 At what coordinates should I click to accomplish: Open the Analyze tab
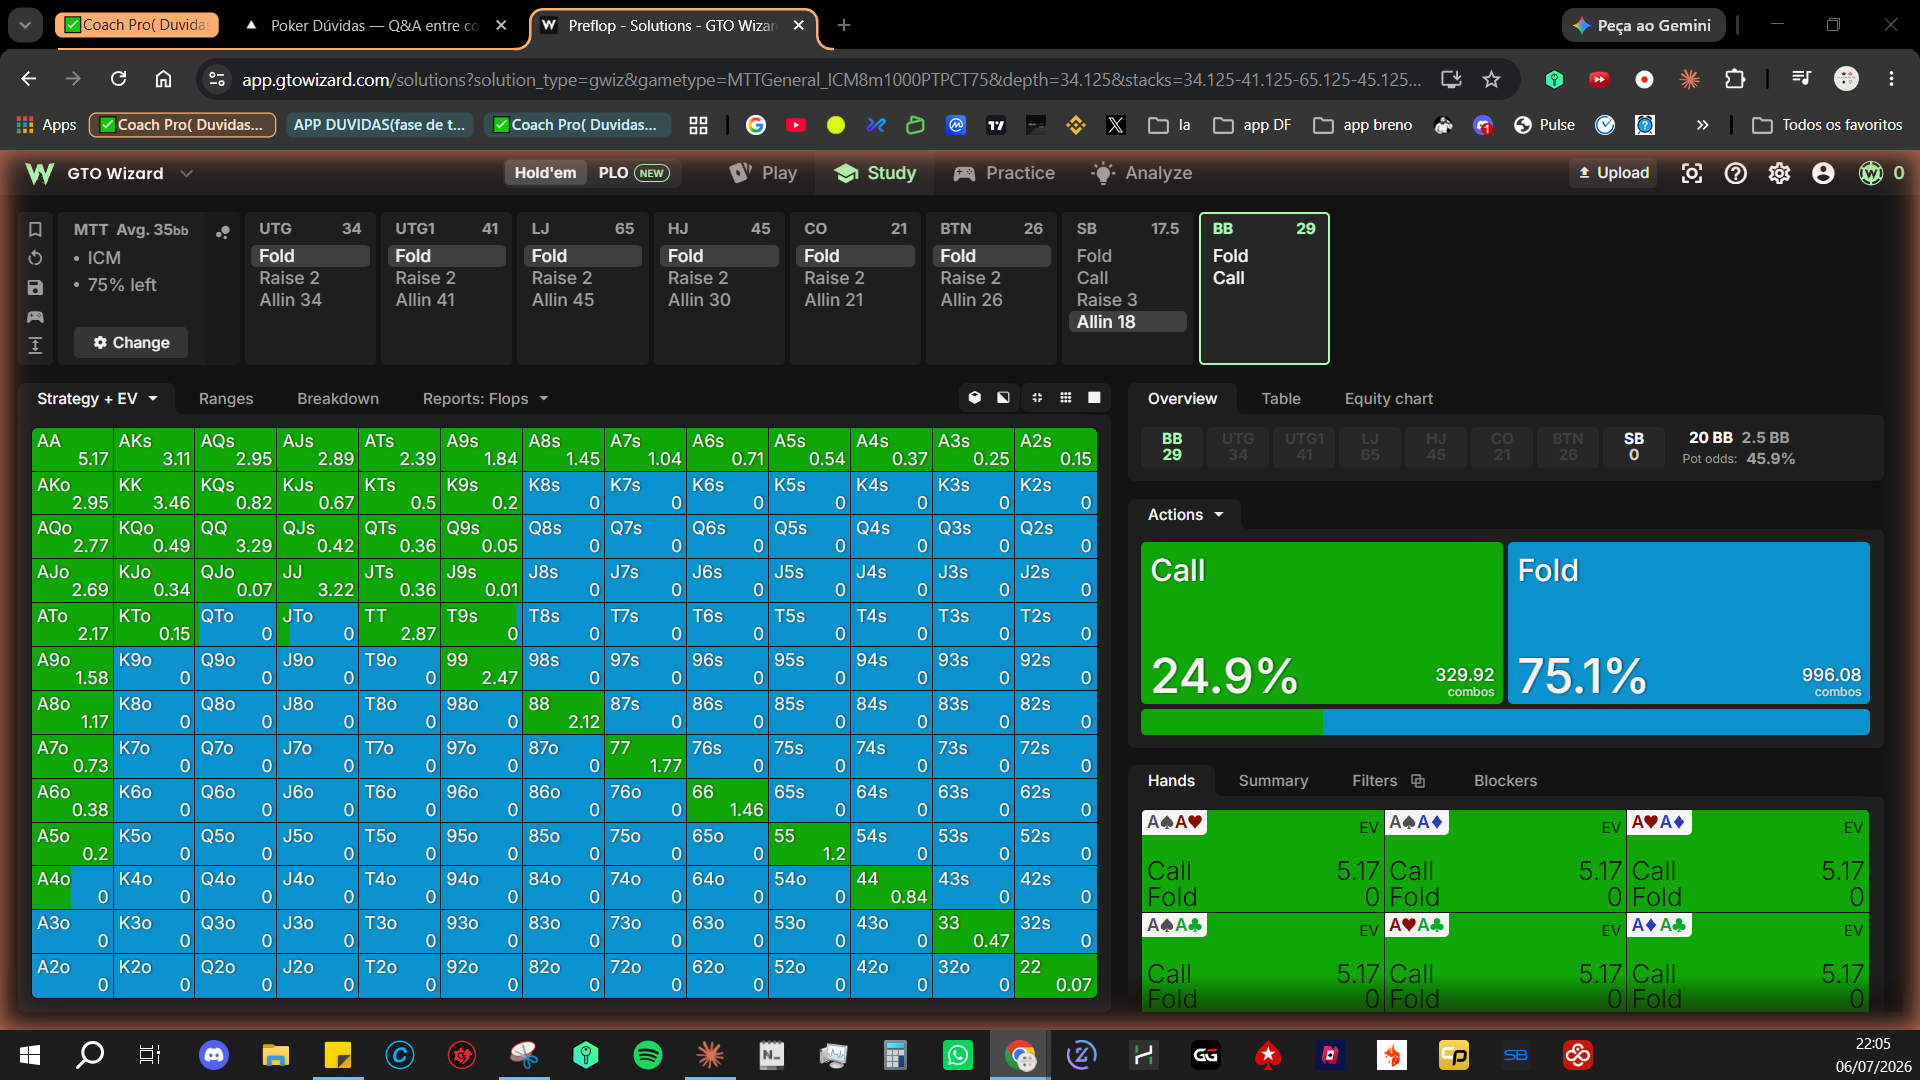[x=1141, y=173]
